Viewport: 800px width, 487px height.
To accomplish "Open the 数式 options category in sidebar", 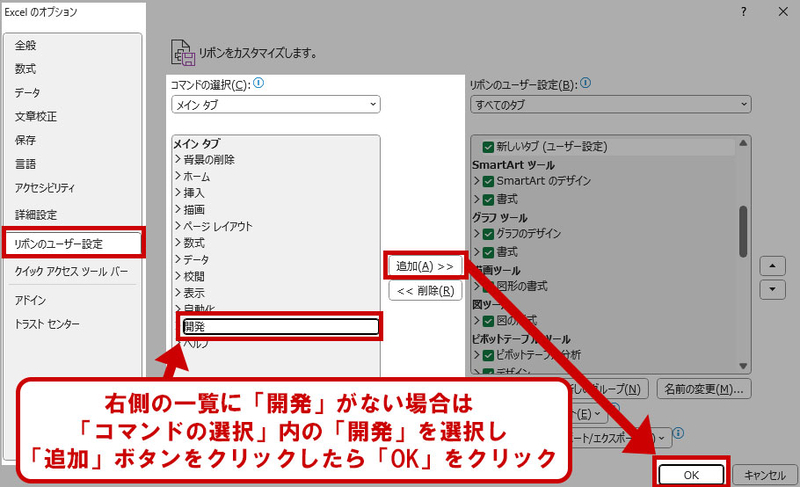I will point(26,69).
